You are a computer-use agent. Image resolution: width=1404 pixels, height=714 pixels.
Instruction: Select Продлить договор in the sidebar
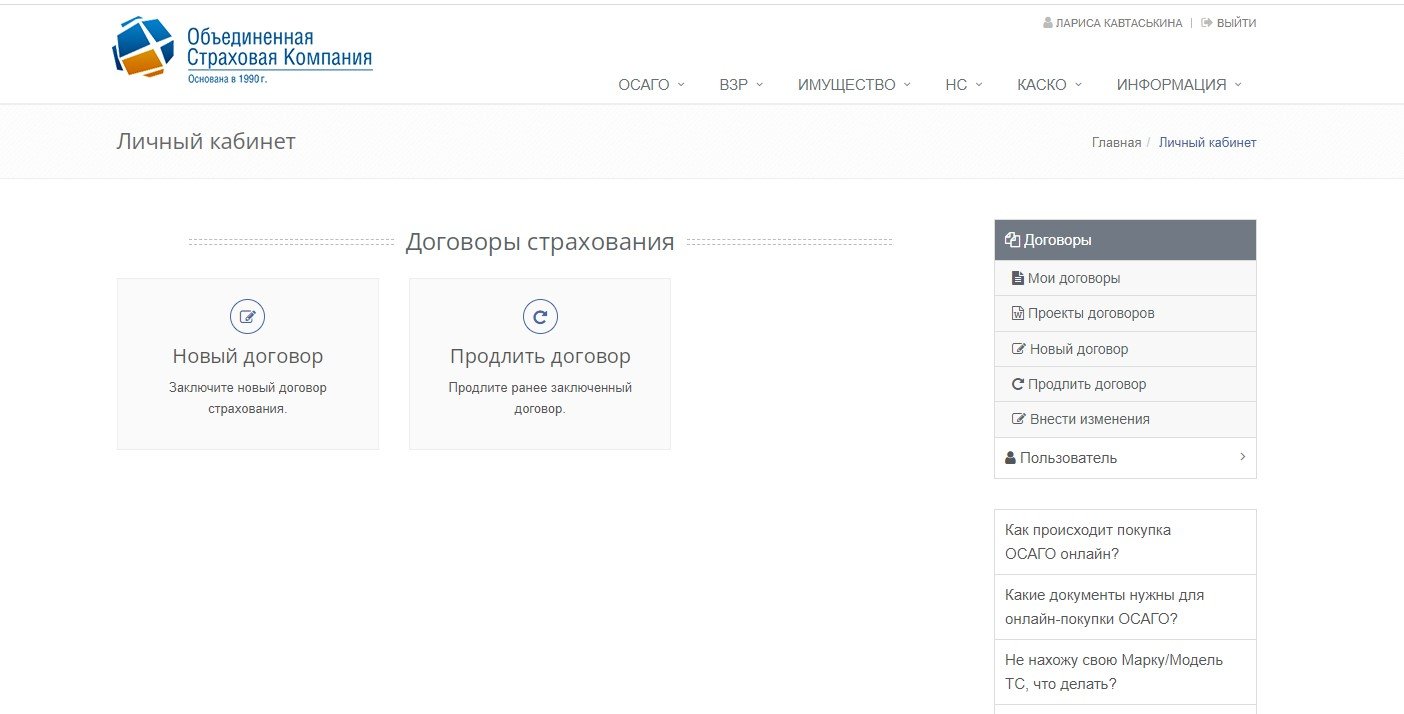tap(1086, 385)
